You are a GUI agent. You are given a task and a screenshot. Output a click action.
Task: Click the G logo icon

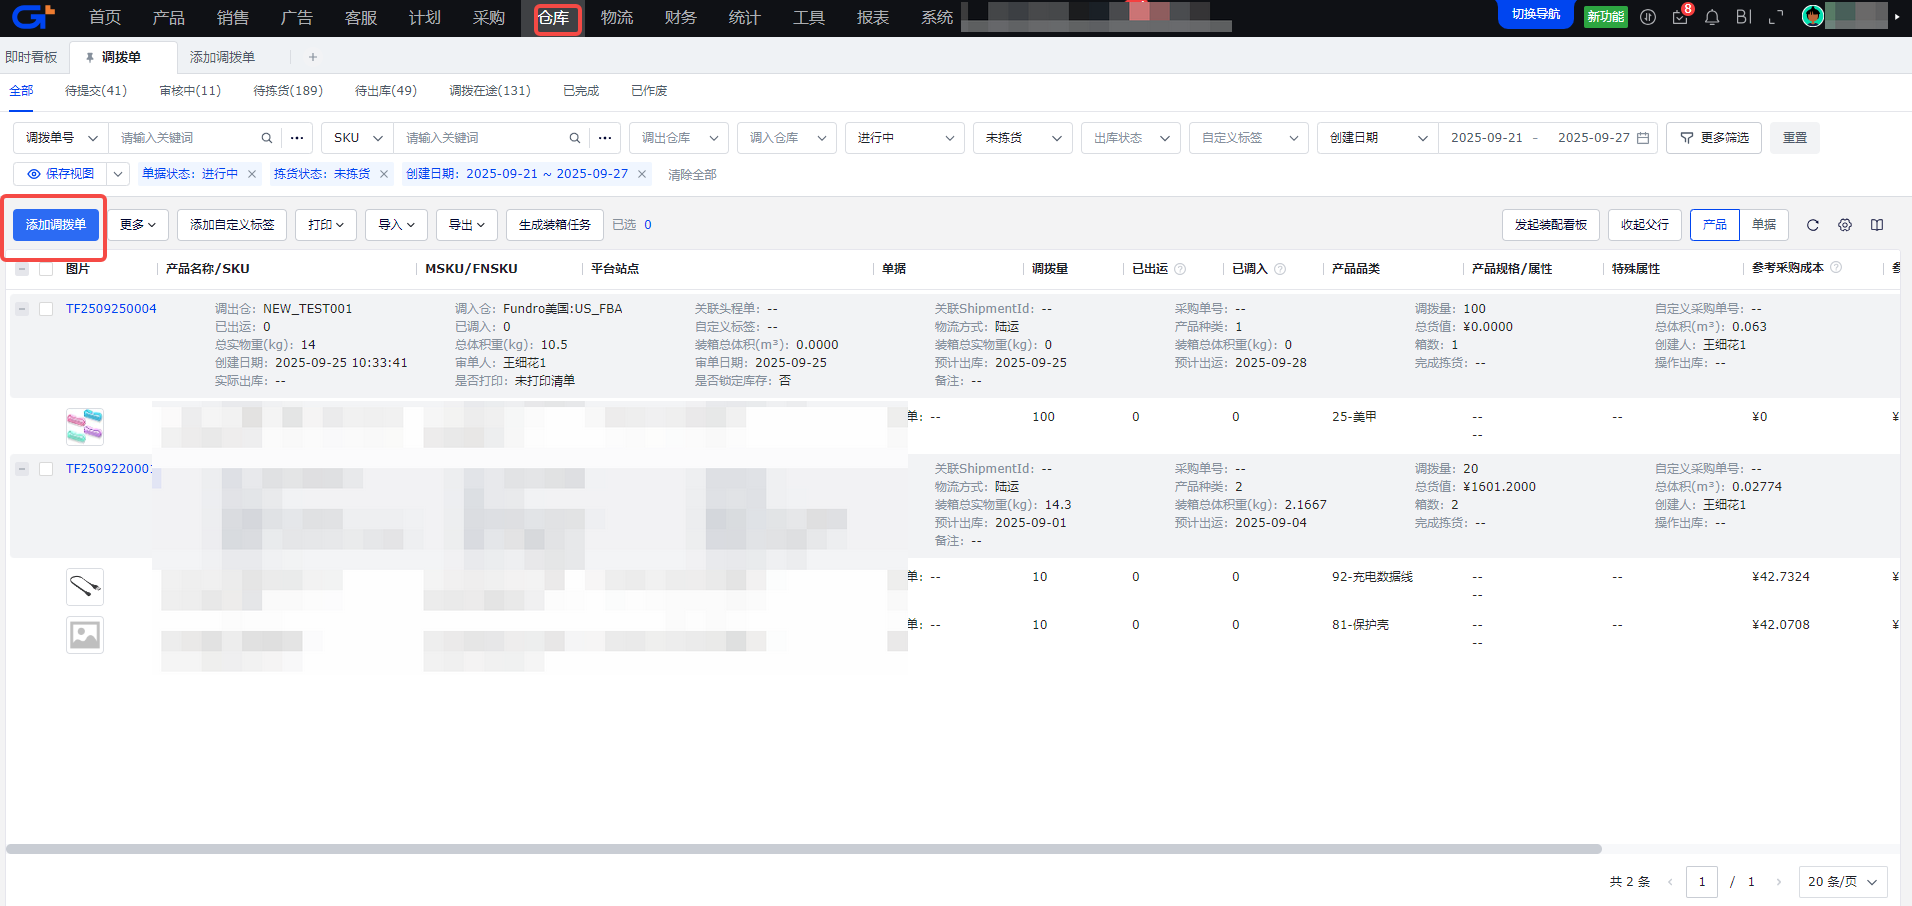(x=33, y=16)
